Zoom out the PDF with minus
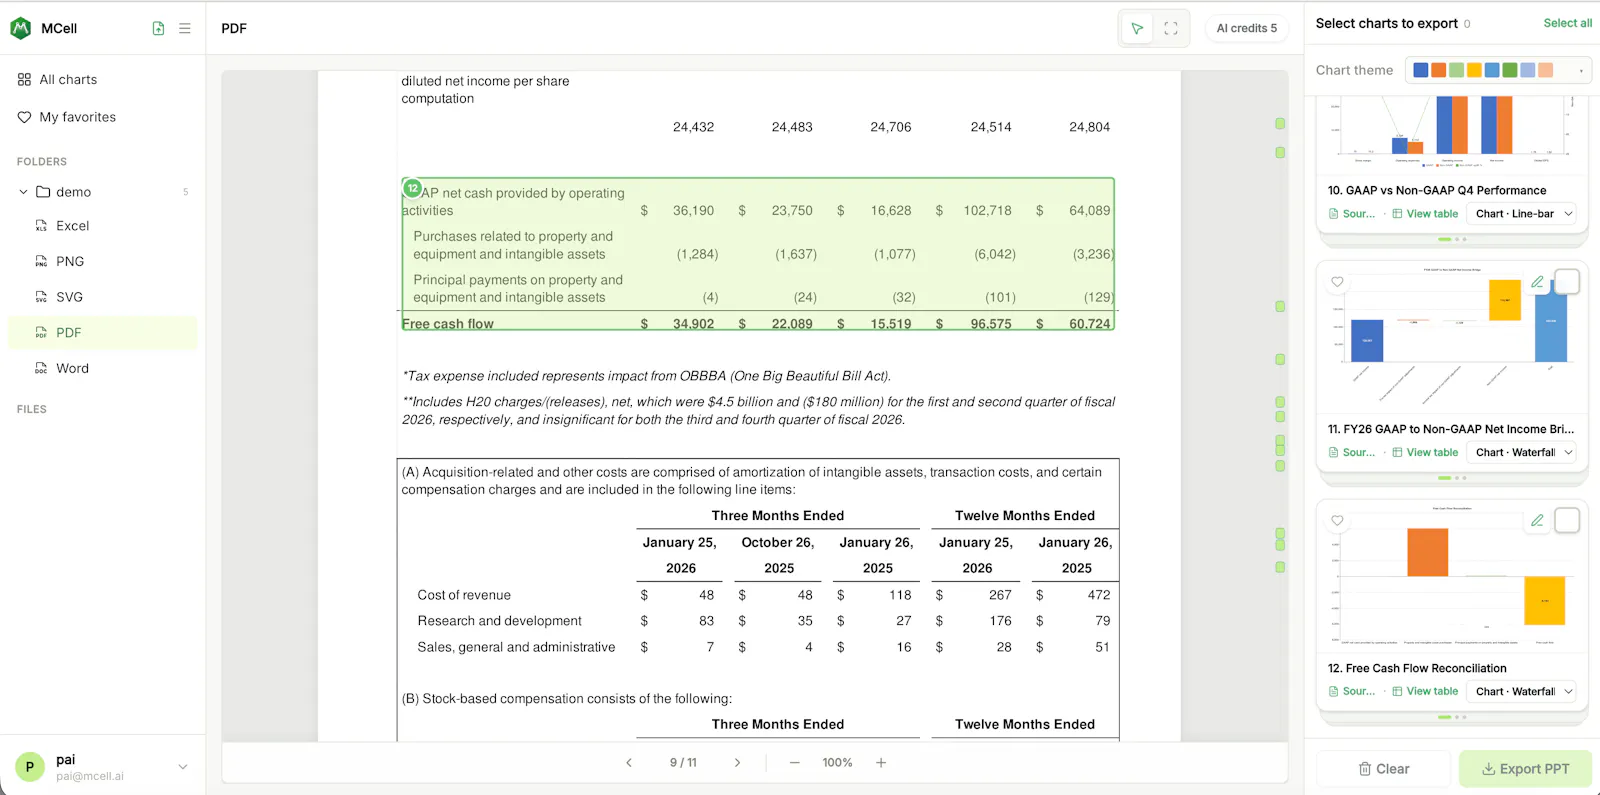This screenshot has width=1600, height=795. pos(795,763)
